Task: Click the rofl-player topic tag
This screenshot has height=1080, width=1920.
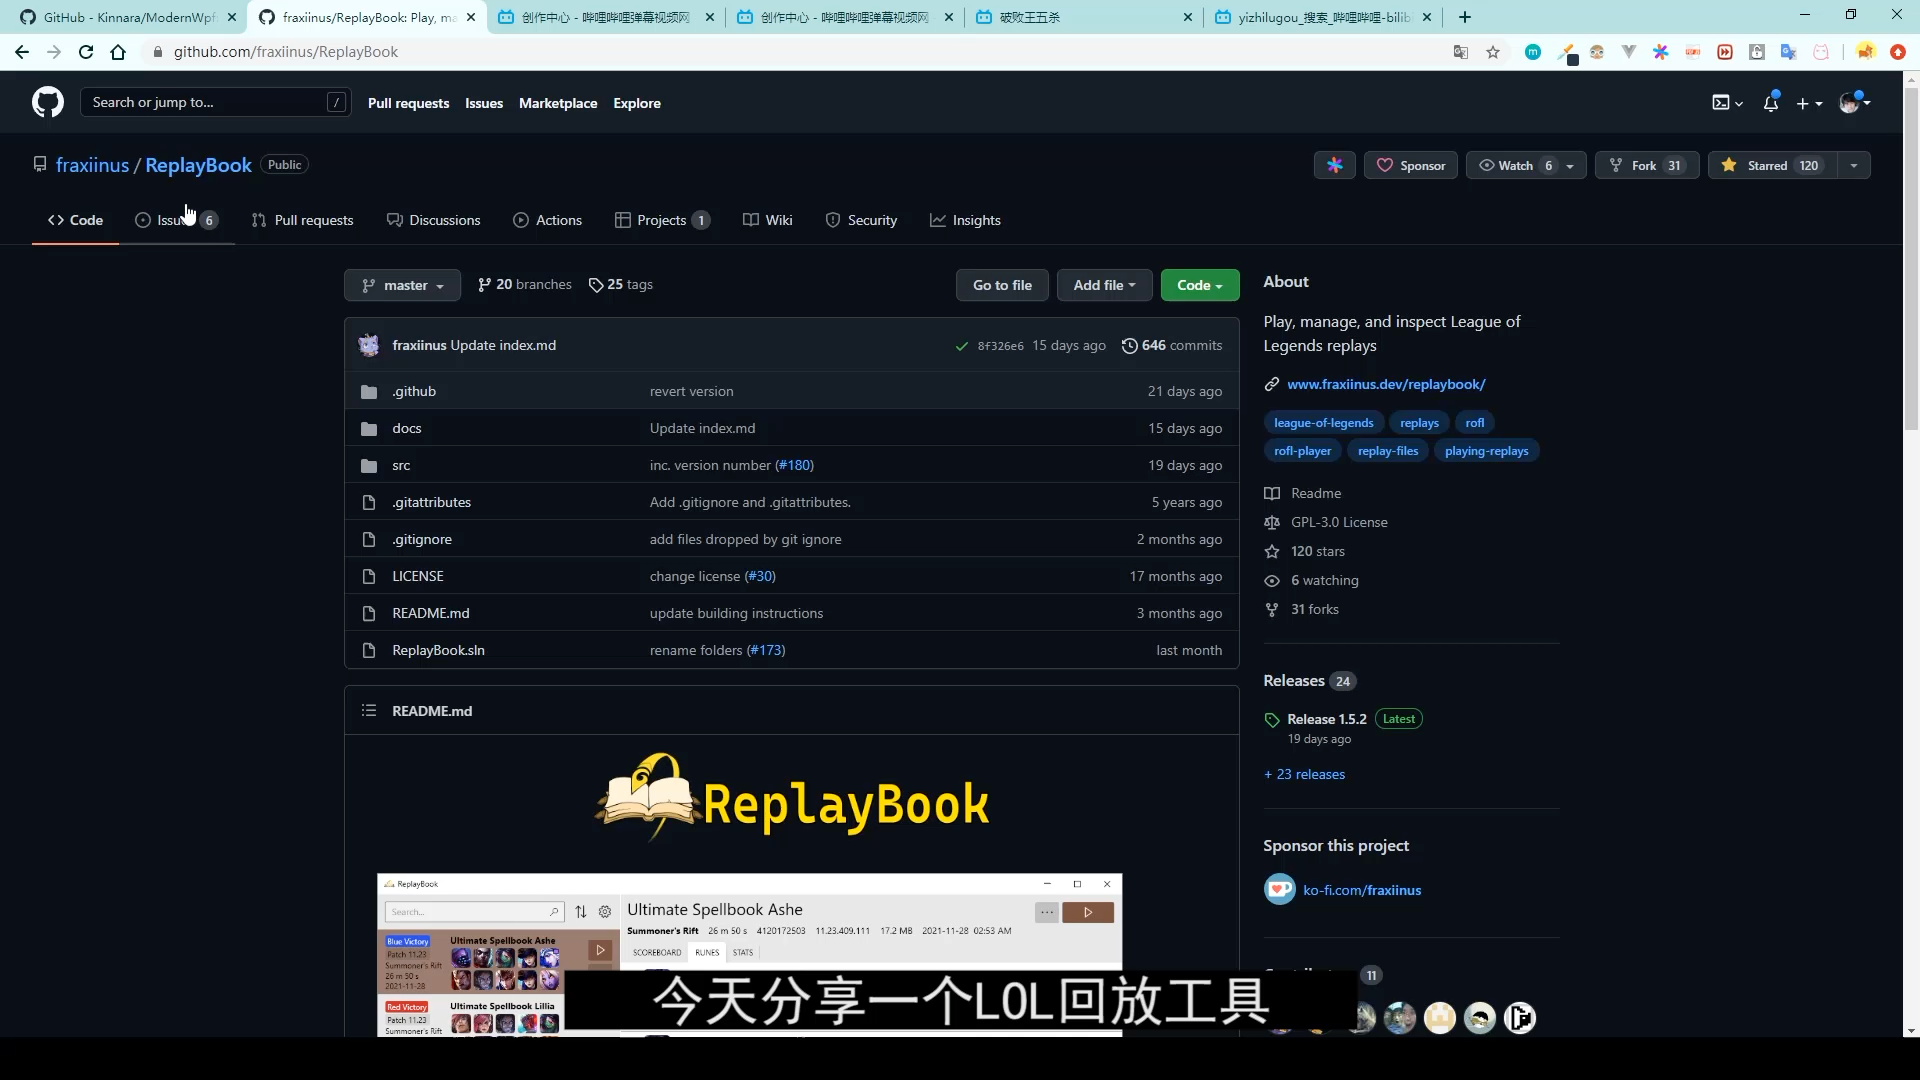Action: 1302,451
